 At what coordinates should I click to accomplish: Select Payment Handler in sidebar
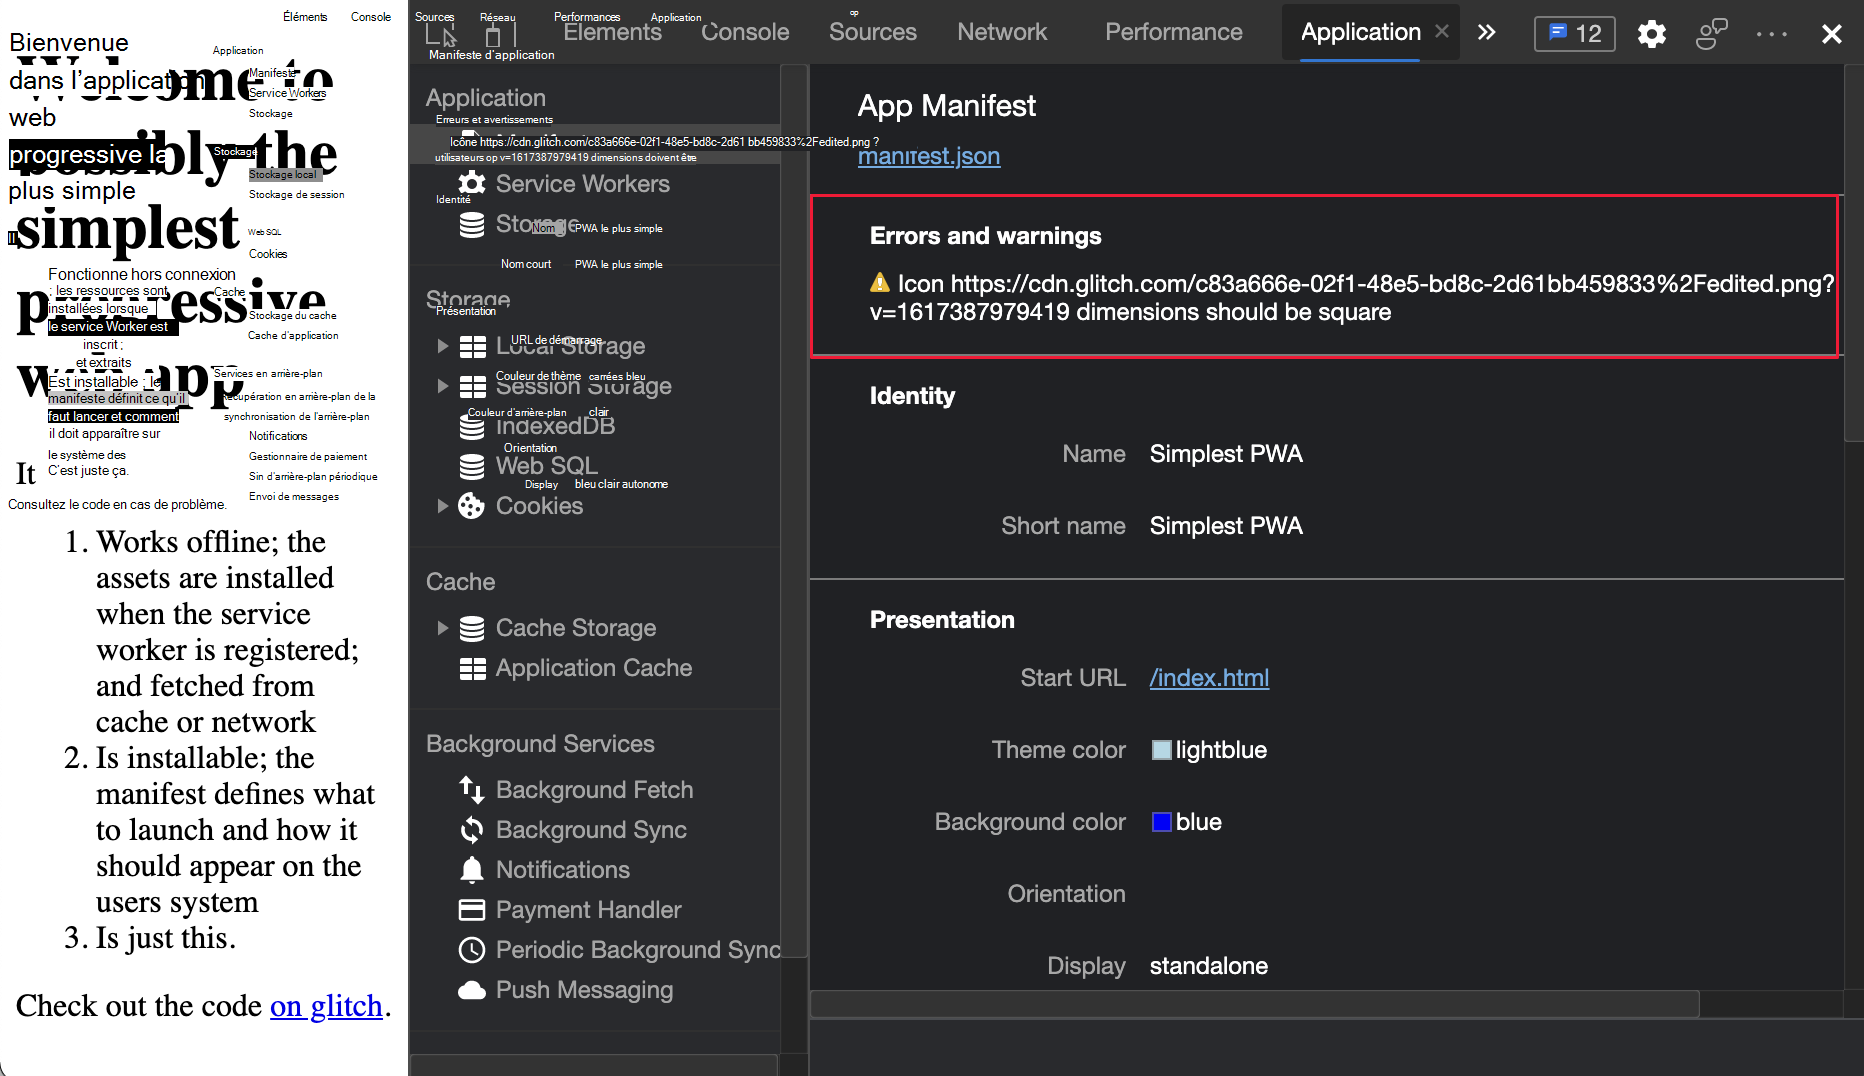[x=588, y=910]
